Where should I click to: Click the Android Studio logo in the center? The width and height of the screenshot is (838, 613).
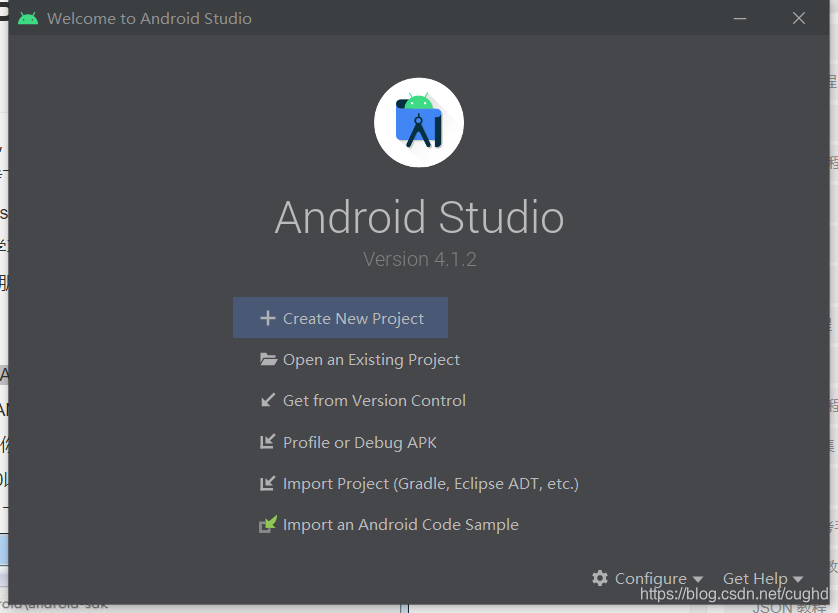click(x=419, y=122)
